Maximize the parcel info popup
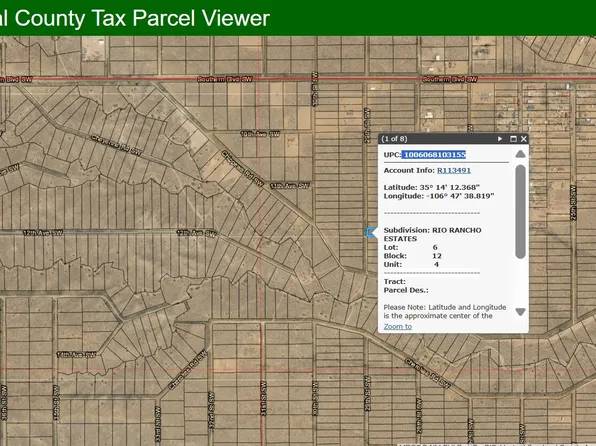The height and width of the screenshot is (446, 596). [513, 139]
